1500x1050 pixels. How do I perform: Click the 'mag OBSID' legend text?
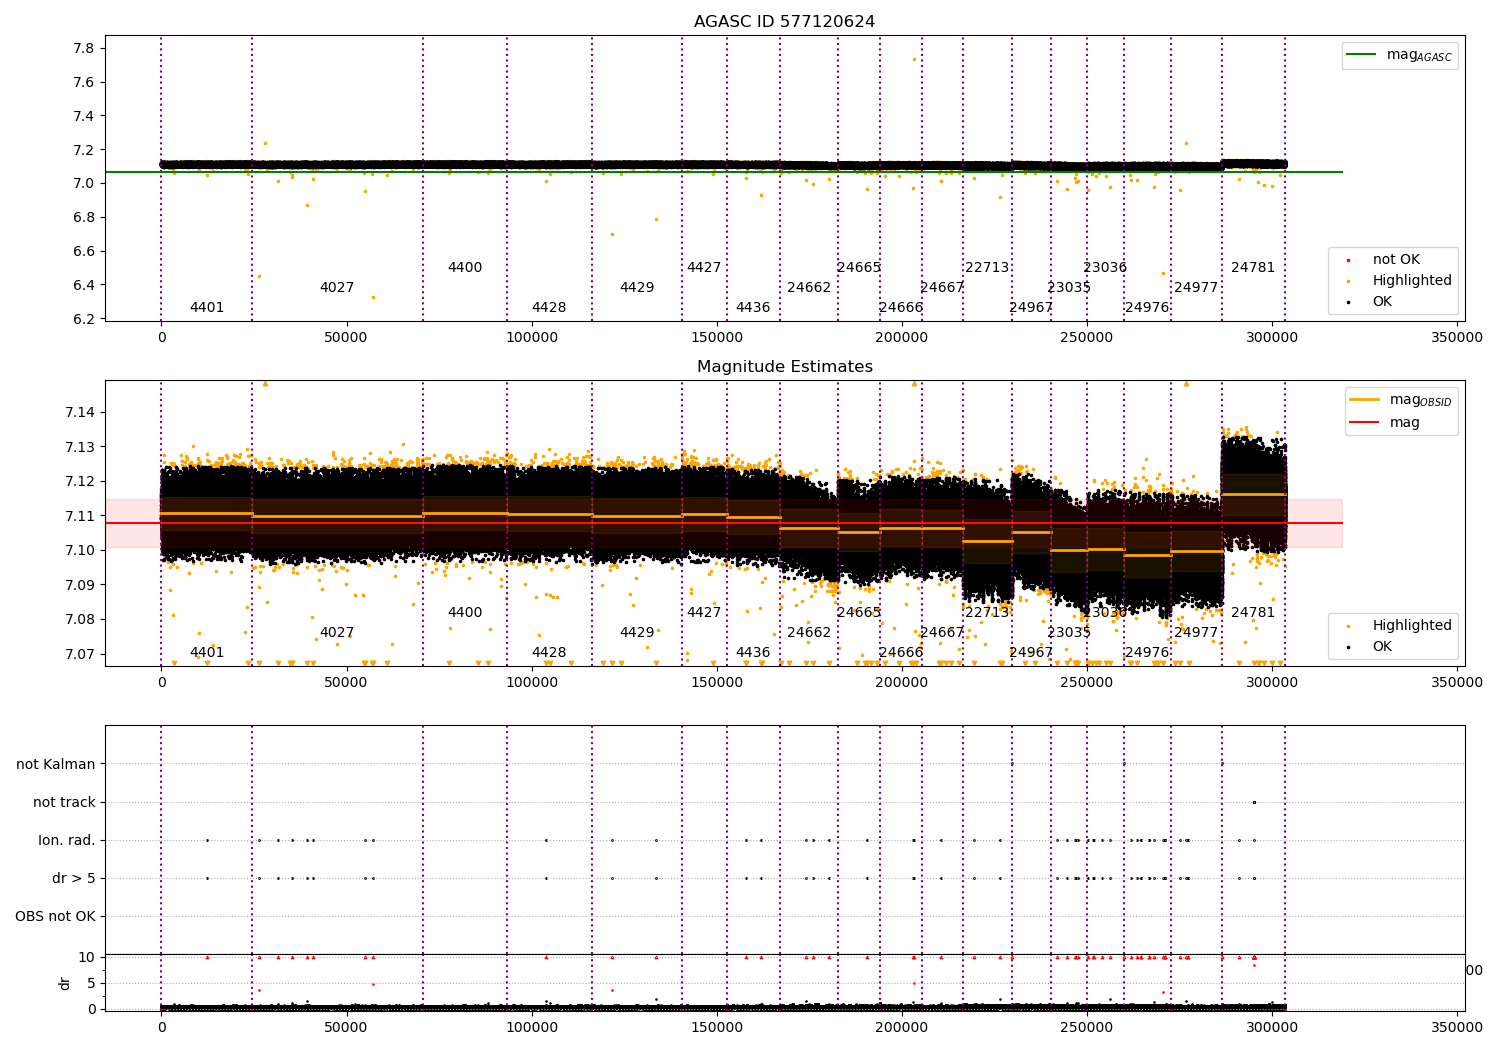tap(1420, 400)
